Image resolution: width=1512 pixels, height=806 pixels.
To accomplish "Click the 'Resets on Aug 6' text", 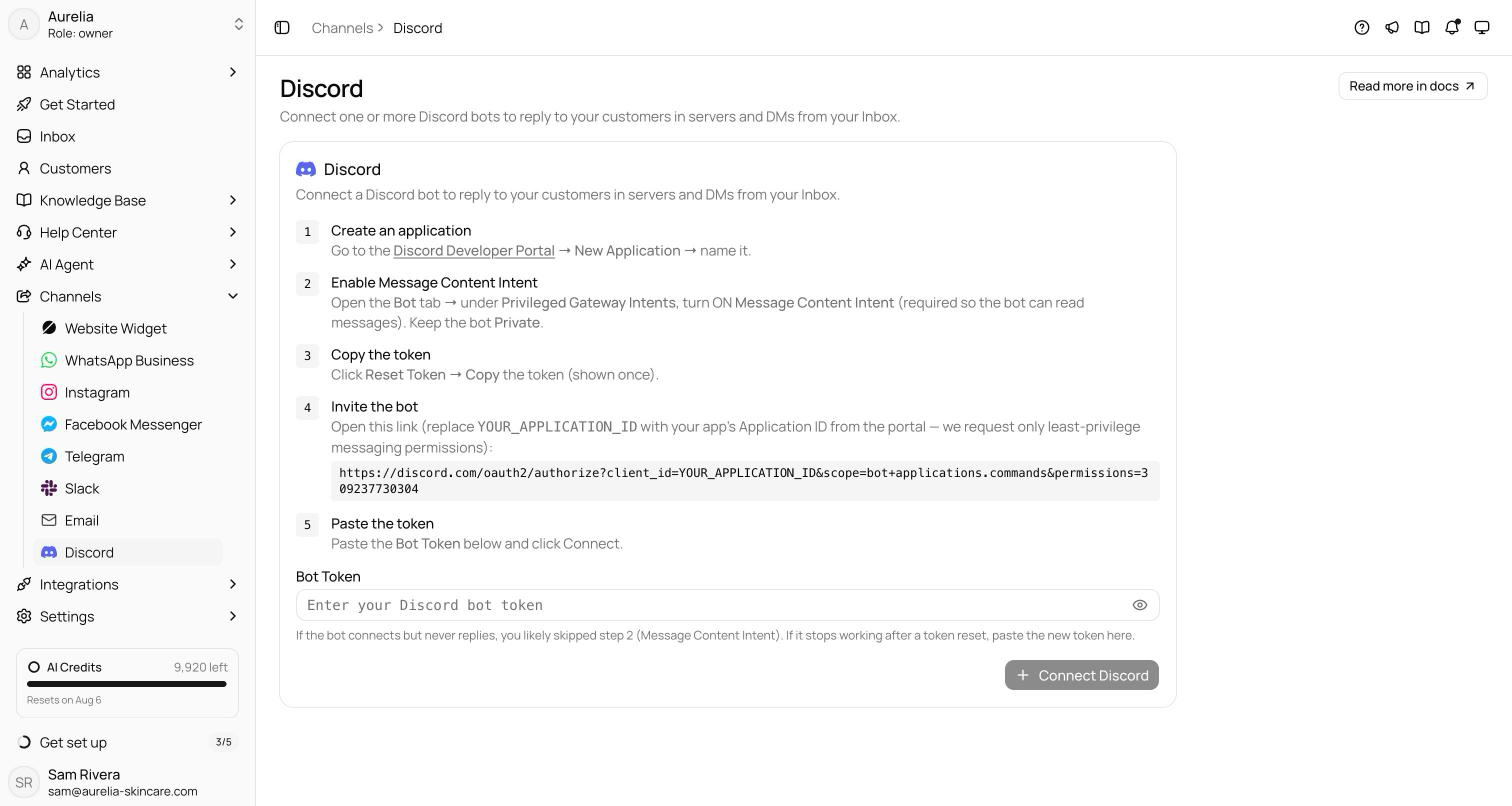I will point(64,700).
